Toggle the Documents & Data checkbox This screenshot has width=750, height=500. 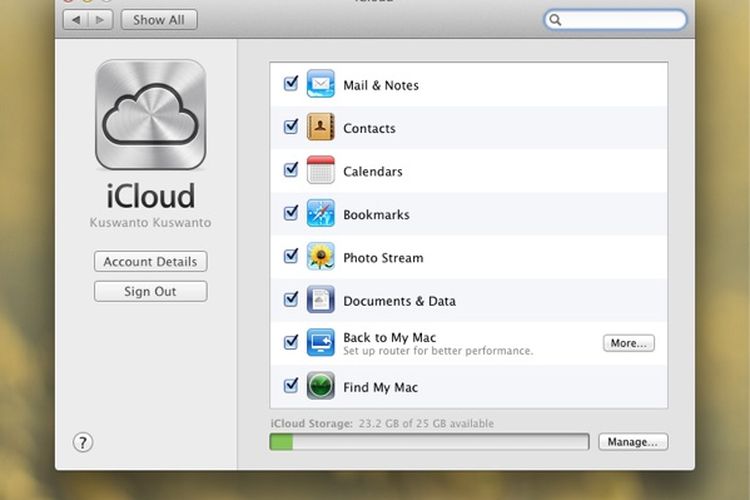[290, 299]
